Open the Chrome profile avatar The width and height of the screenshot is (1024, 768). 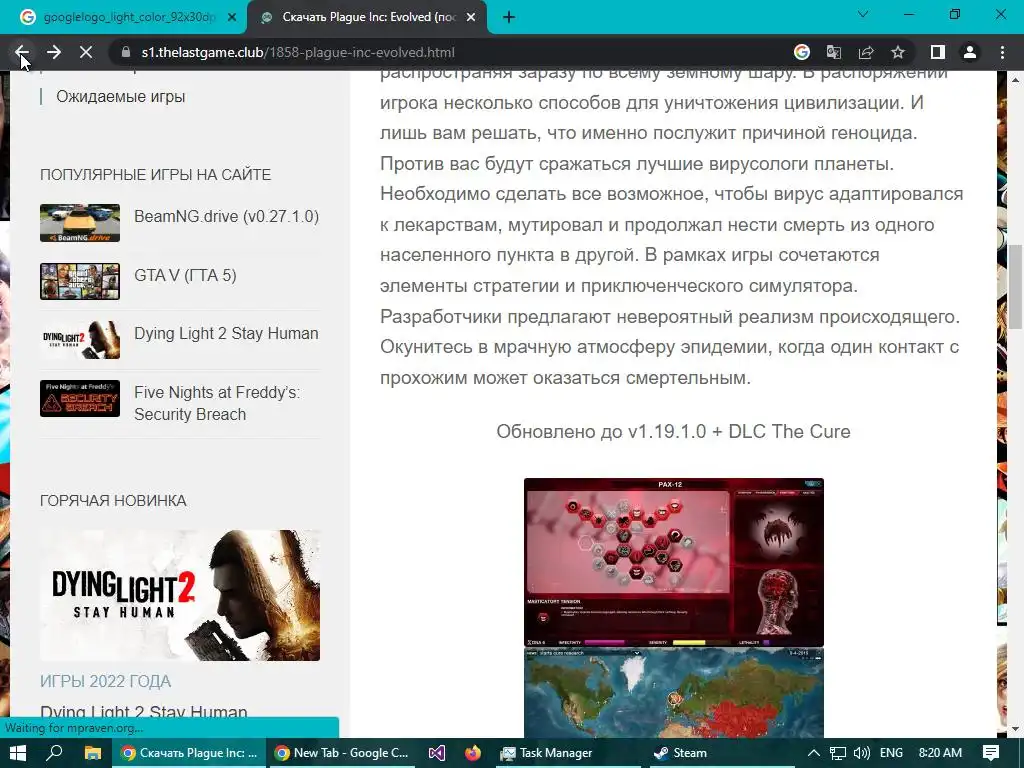click(x=970, y=52)
